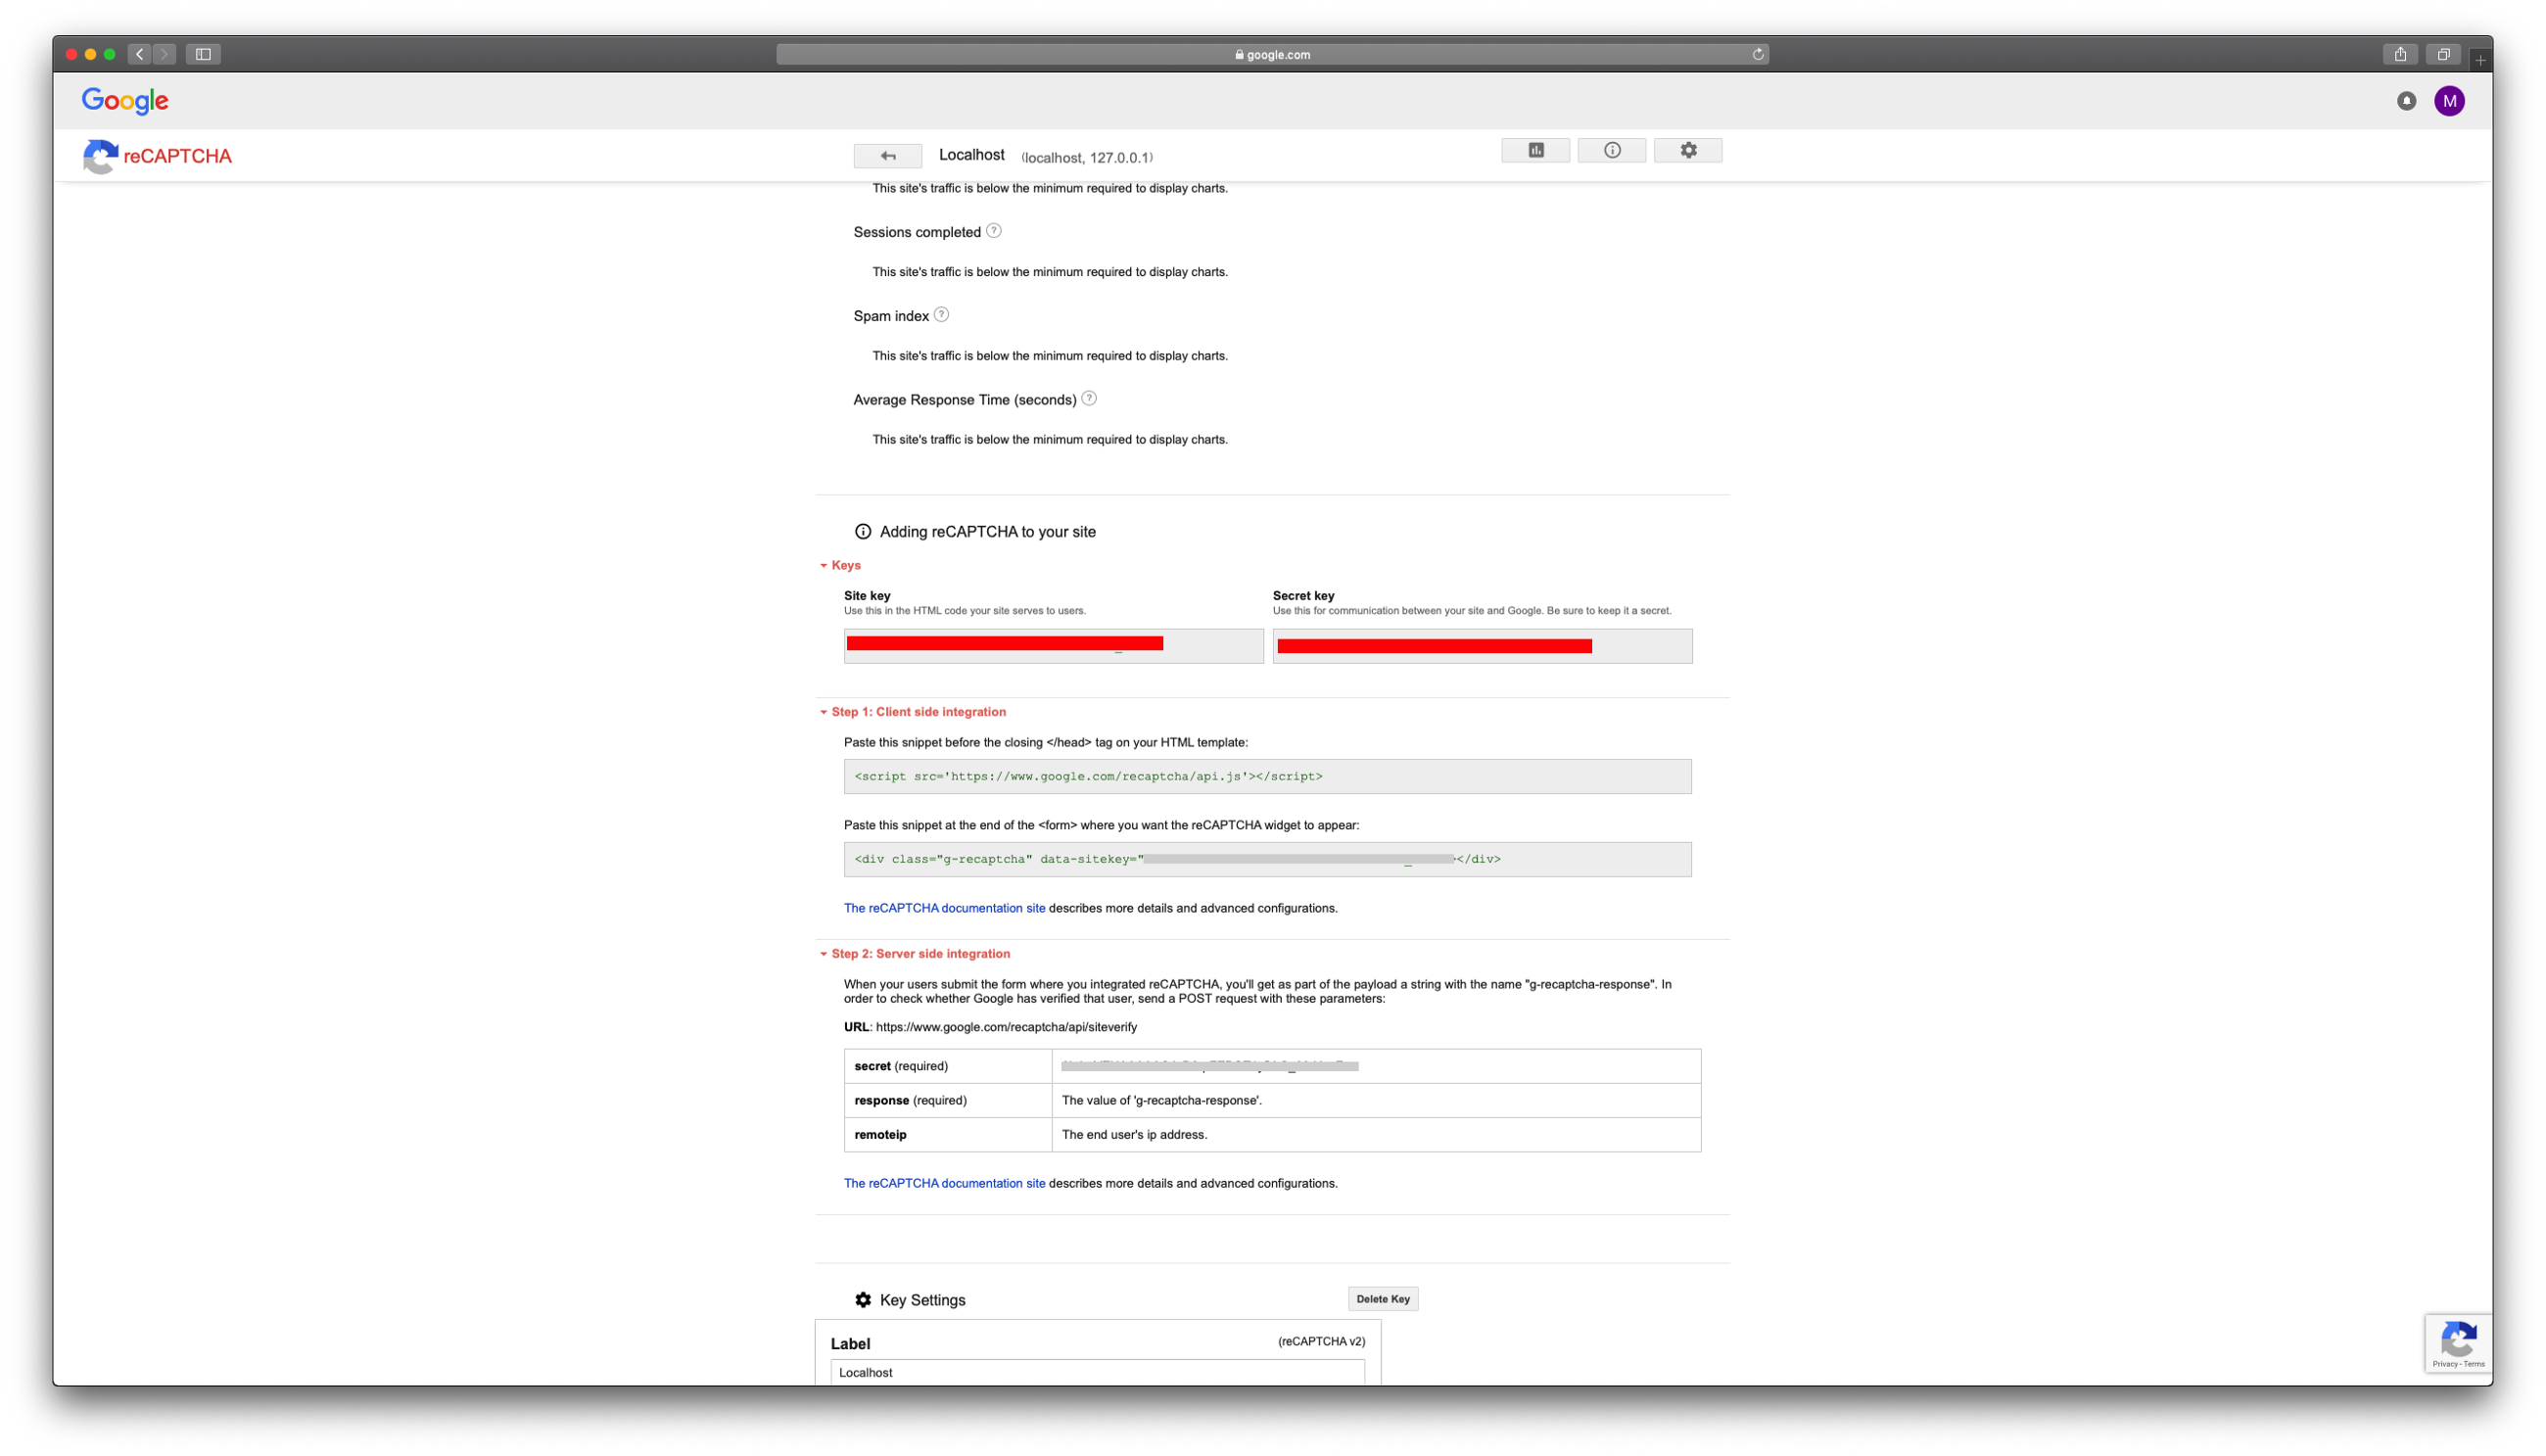Click the Label input containing Localhost
Screen dimensions: 2546x1456
[1096, 1372]
